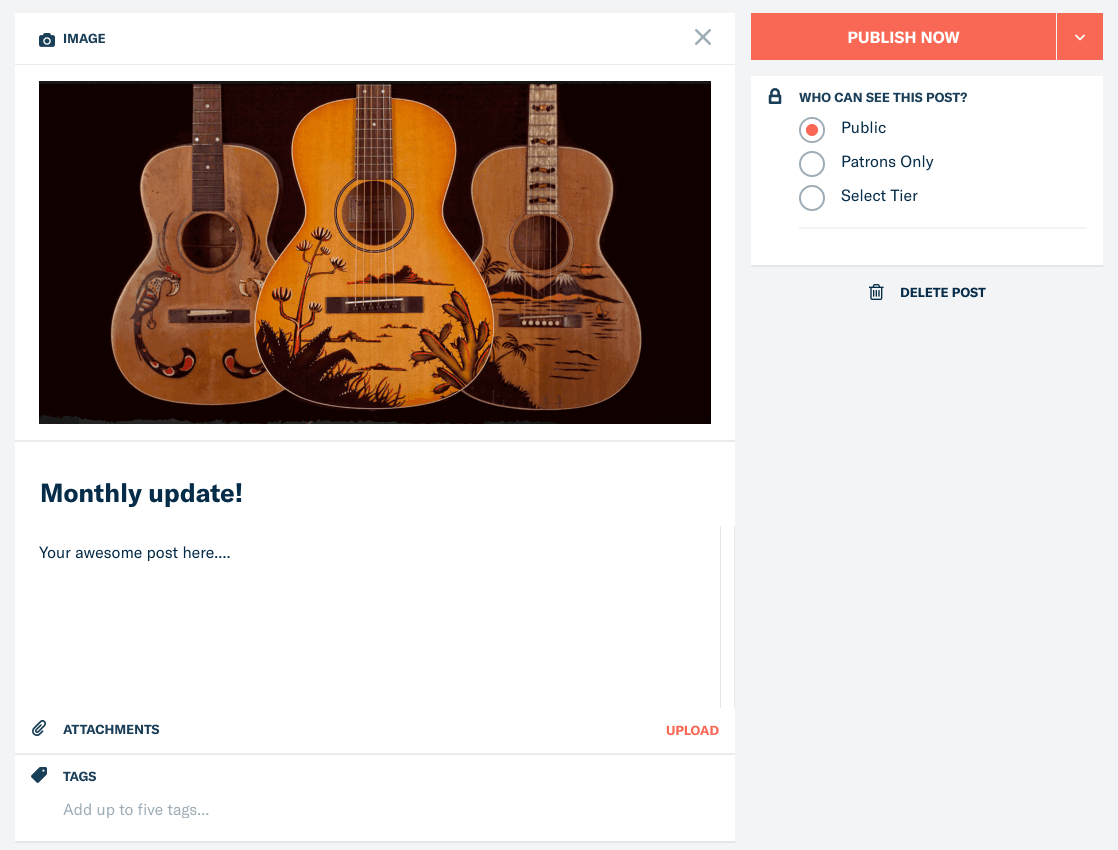Image resolution: width=1118 pixels, height=850 pixels.
Task: Open the publish options dropdown arrow
Action: coord(1079,37)
